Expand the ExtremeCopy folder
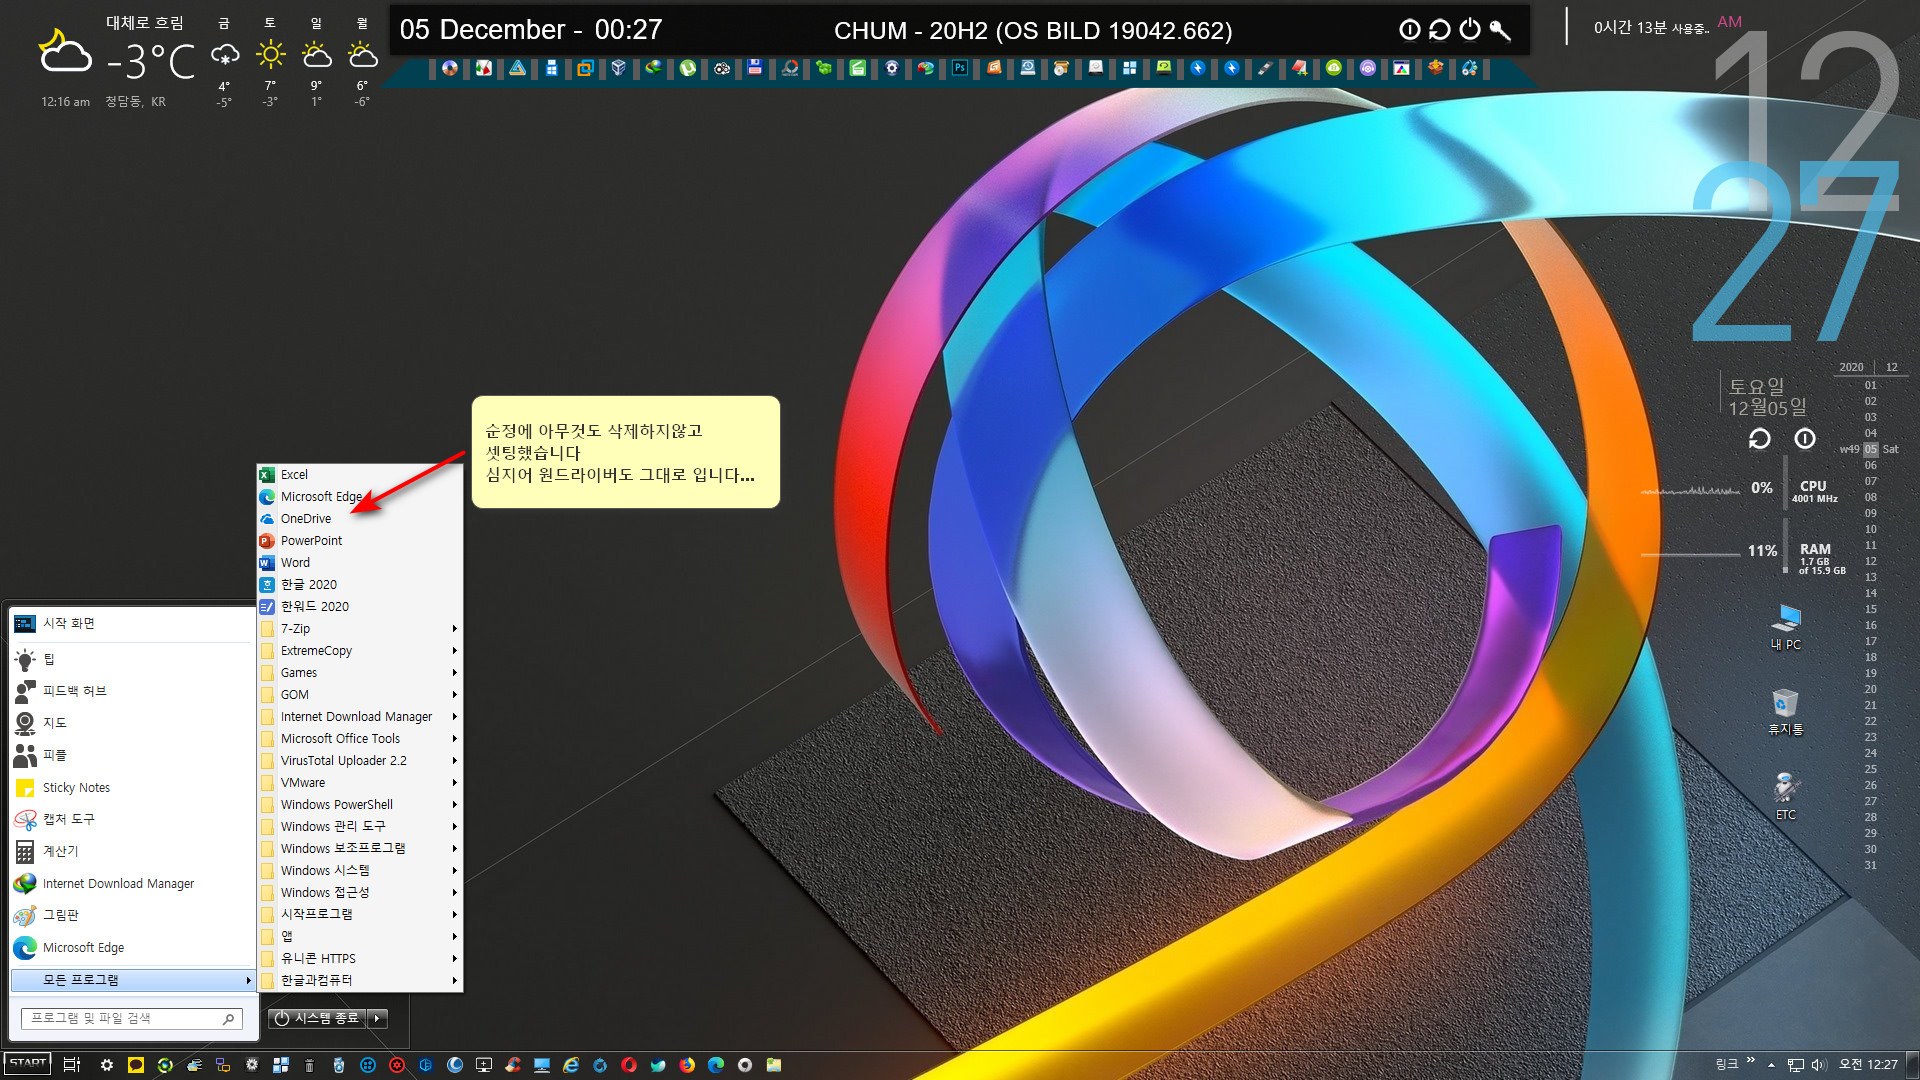The height and width of the screenshot is (1080, 1920). 360,651
